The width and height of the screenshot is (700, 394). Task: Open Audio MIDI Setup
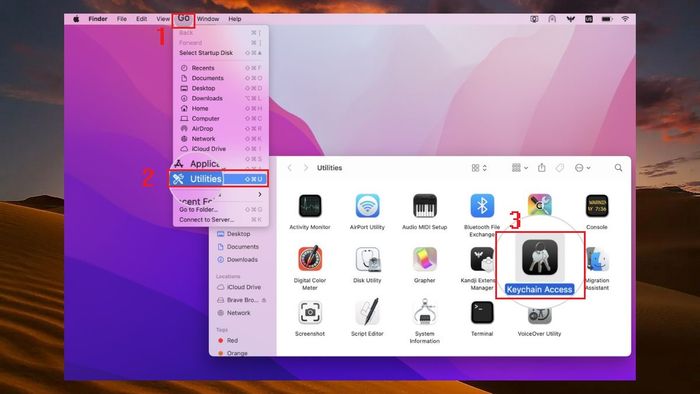click(x=425, y=206)
